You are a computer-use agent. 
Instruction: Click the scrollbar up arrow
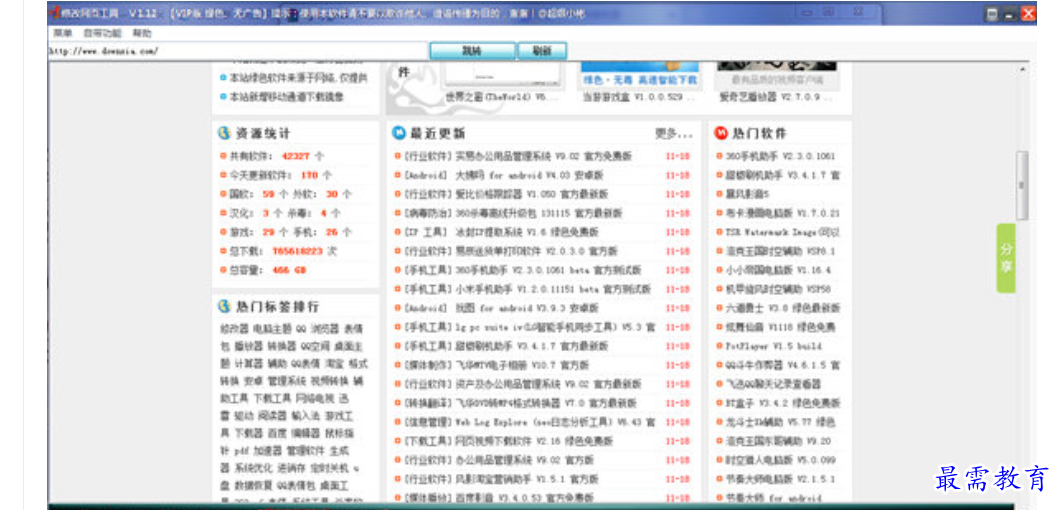point(1022,69)
